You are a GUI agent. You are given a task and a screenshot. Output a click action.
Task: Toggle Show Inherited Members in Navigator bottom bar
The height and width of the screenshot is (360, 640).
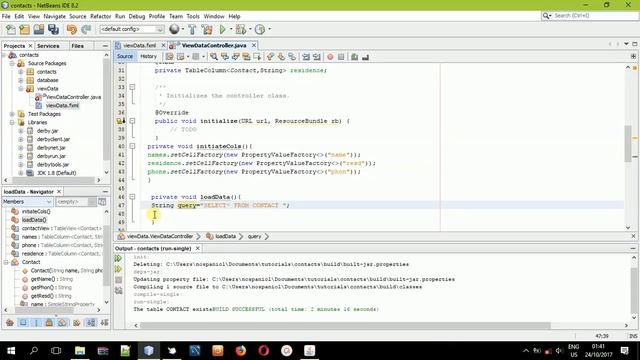click(10, 322)
